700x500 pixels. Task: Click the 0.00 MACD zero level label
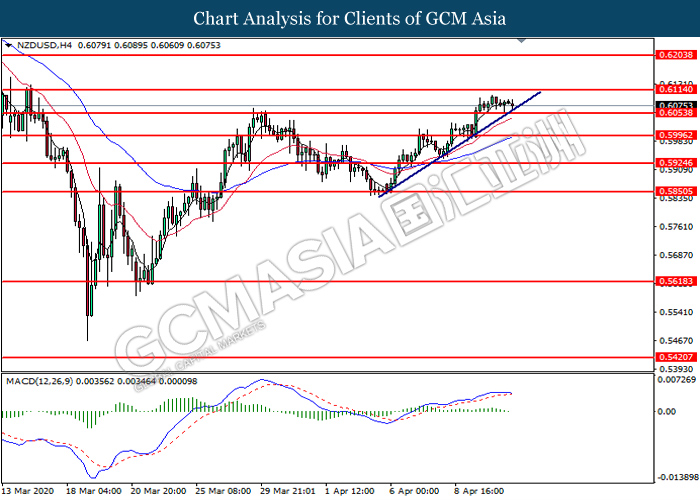point(667,411)
